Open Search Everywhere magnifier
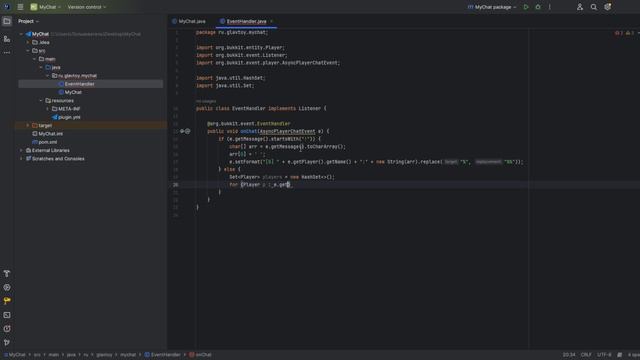 593,7
